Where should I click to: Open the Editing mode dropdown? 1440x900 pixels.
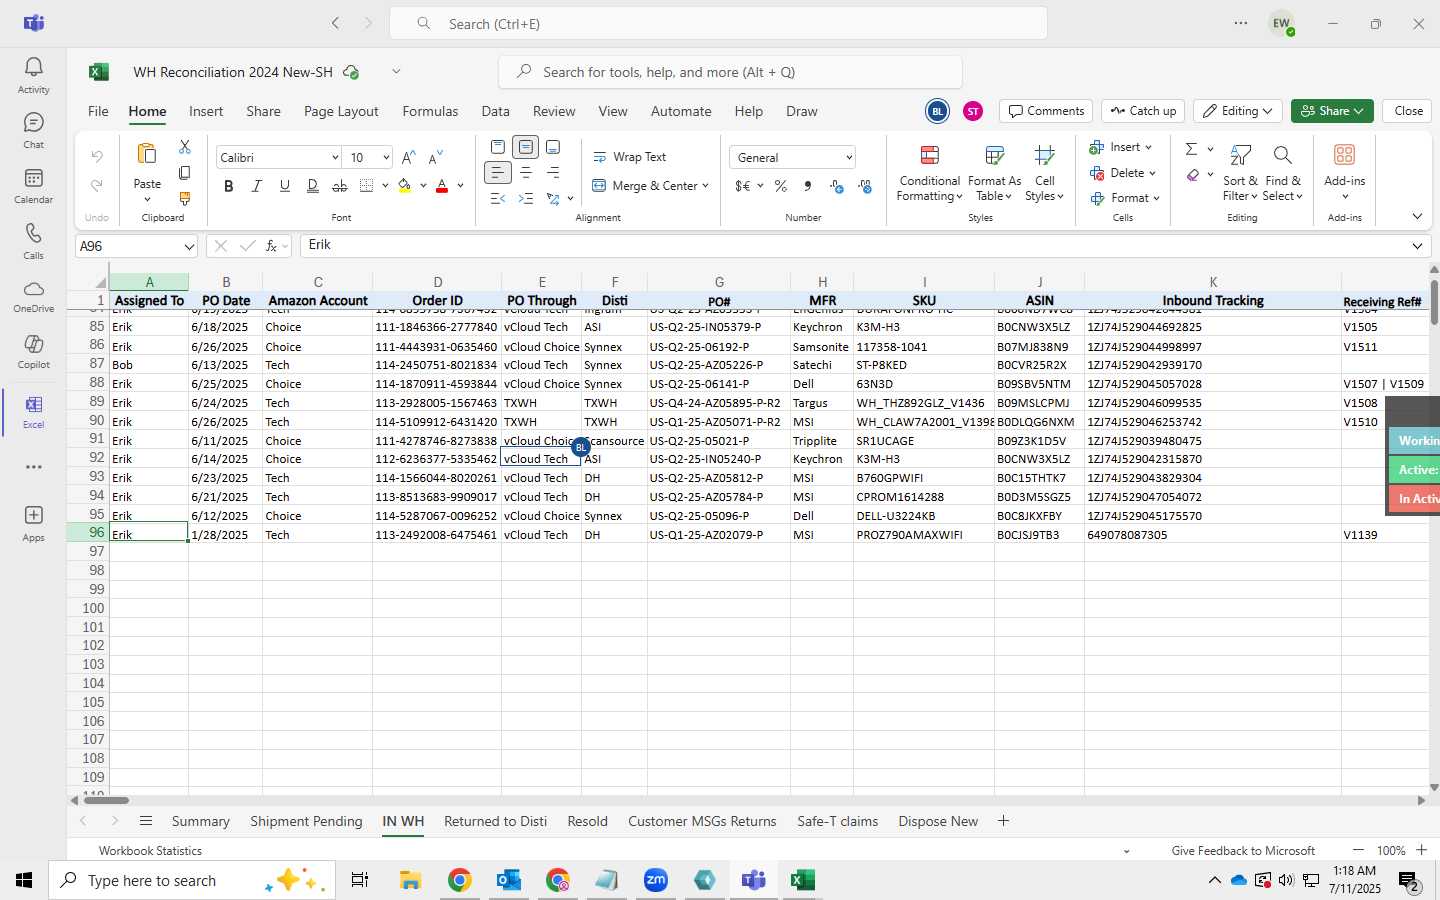tap(1238, 111)
